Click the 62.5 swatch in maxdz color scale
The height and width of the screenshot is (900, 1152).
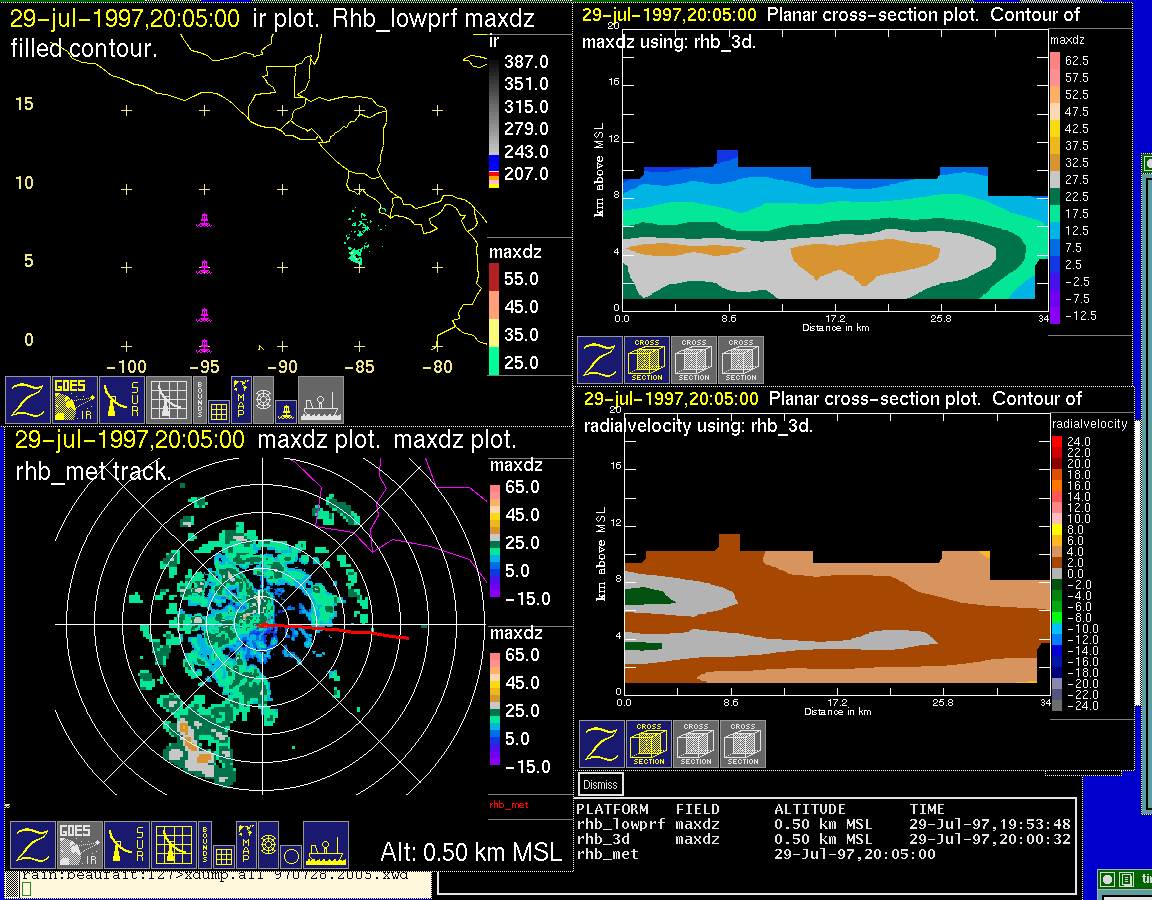point(1054,61)
